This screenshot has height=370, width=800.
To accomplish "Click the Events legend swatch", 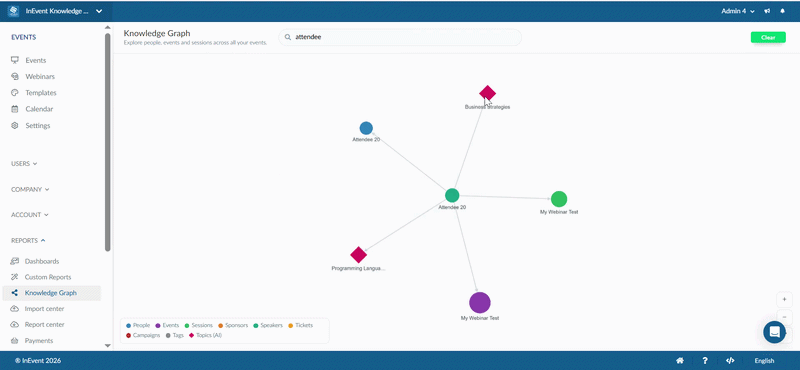I will tap(158, 326).
